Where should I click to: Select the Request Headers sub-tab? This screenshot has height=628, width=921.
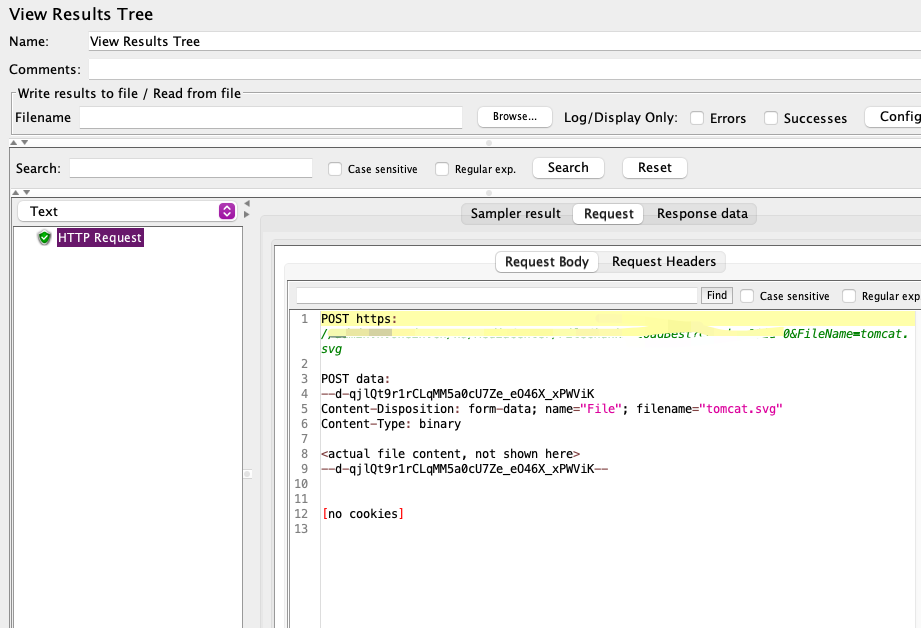point(664,262)
